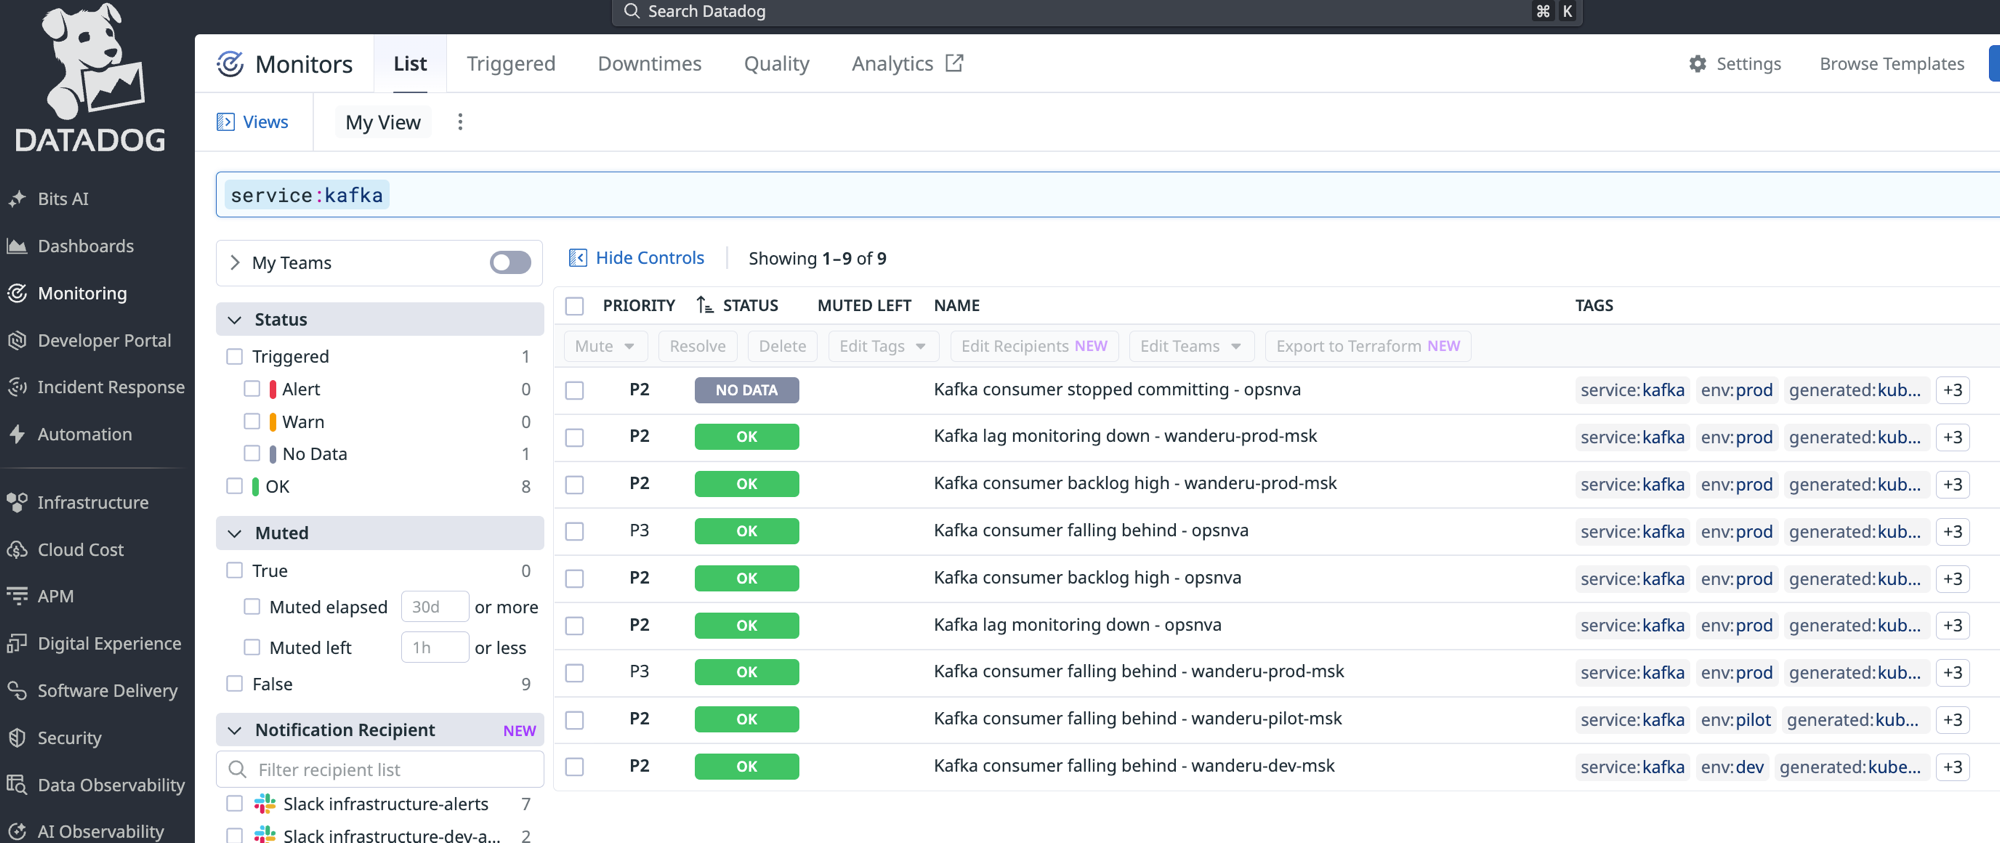The height and width of the screenshot is (843, 2000).
Task: Open Bits AI sparkle icon in sidebar
Action: coord(17,198)
